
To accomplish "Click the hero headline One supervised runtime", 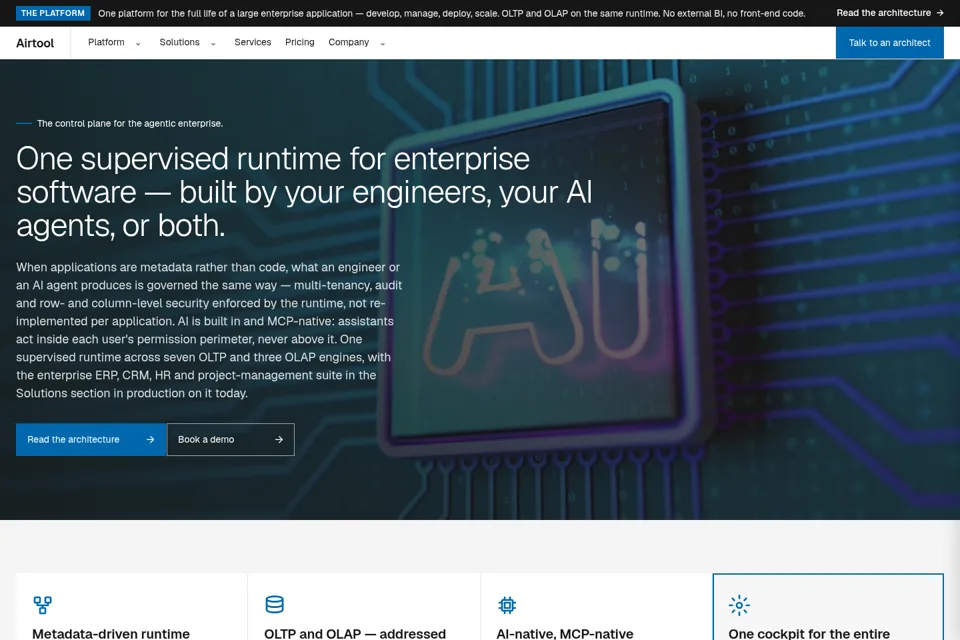I will [304, 192].
